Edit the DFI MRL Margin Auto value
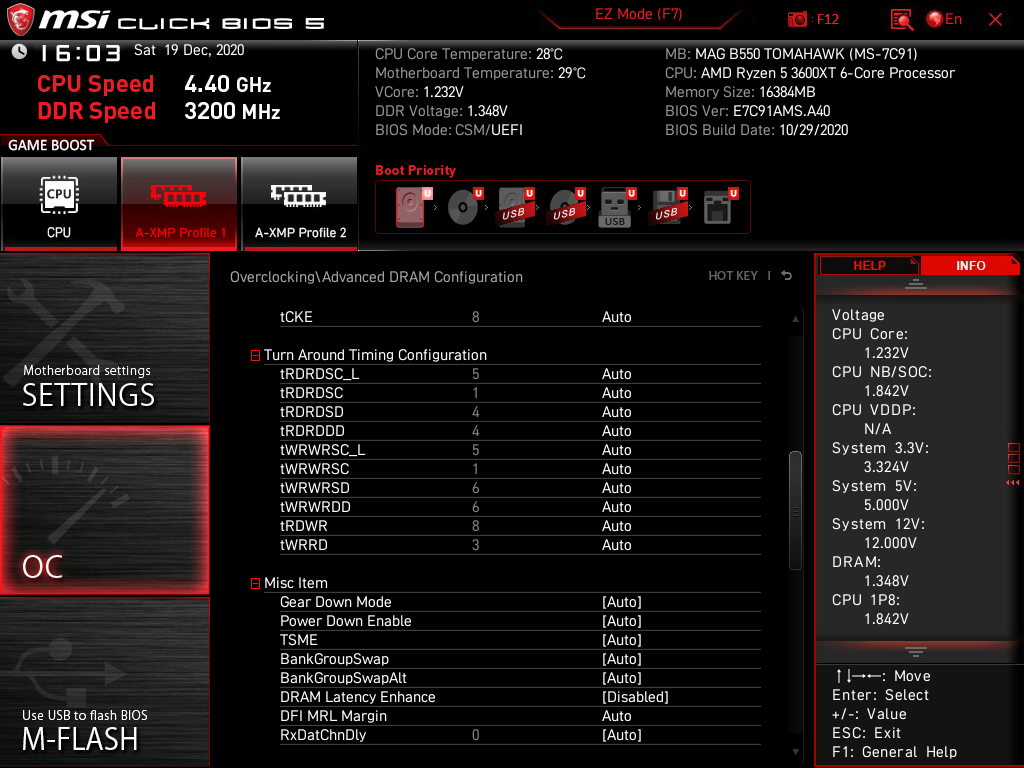This screenshot has width=1024, height=768. tap(616, 716)
